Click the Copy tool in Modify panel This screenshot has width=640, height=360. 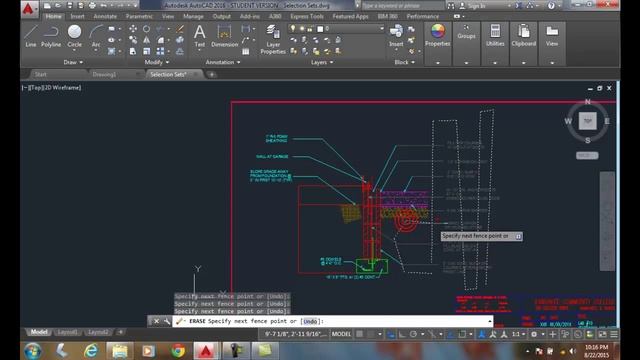(133, 40)
